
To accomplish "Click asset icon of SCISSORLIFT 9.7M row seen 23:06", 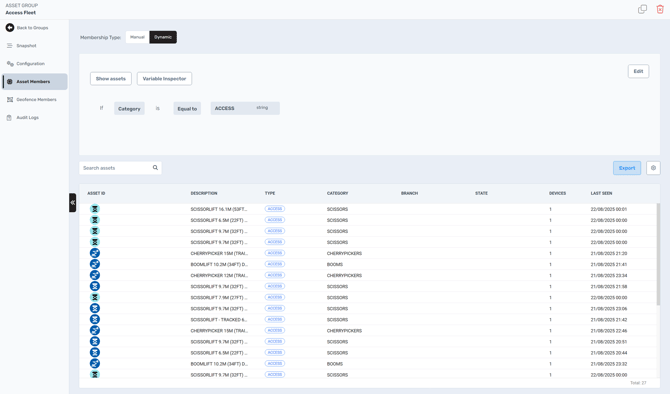I will point(95,309).
